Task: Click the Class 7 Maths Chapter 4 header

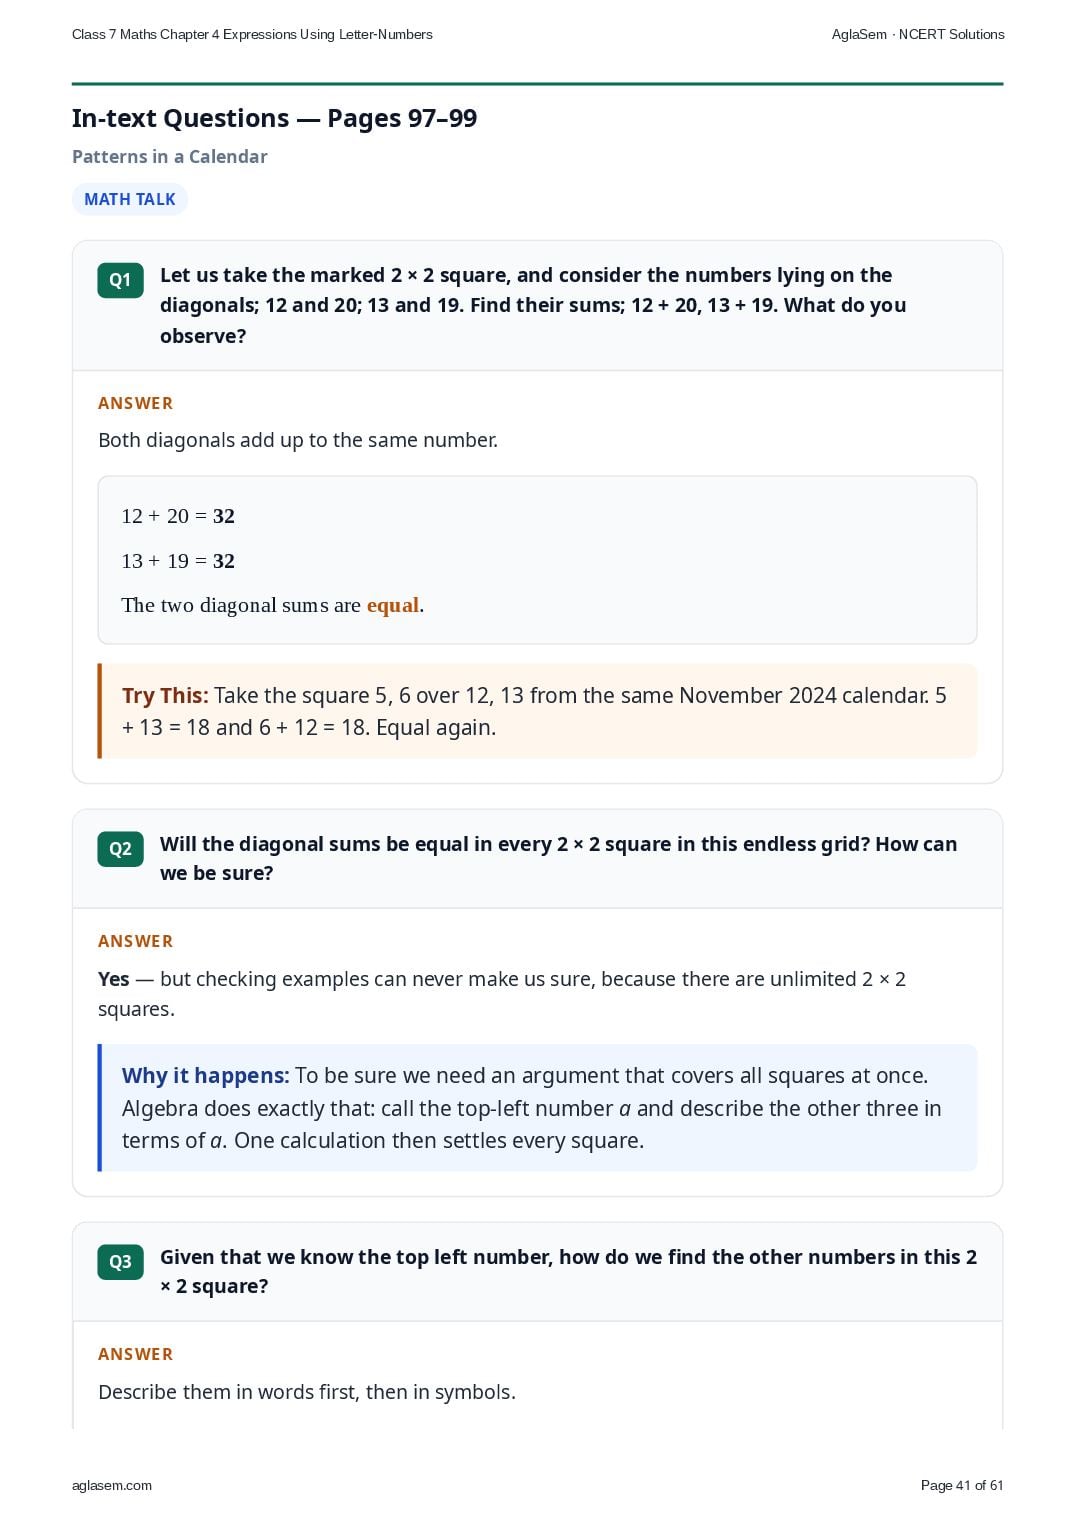Action: pyautogui.click(x=252, y=34)
